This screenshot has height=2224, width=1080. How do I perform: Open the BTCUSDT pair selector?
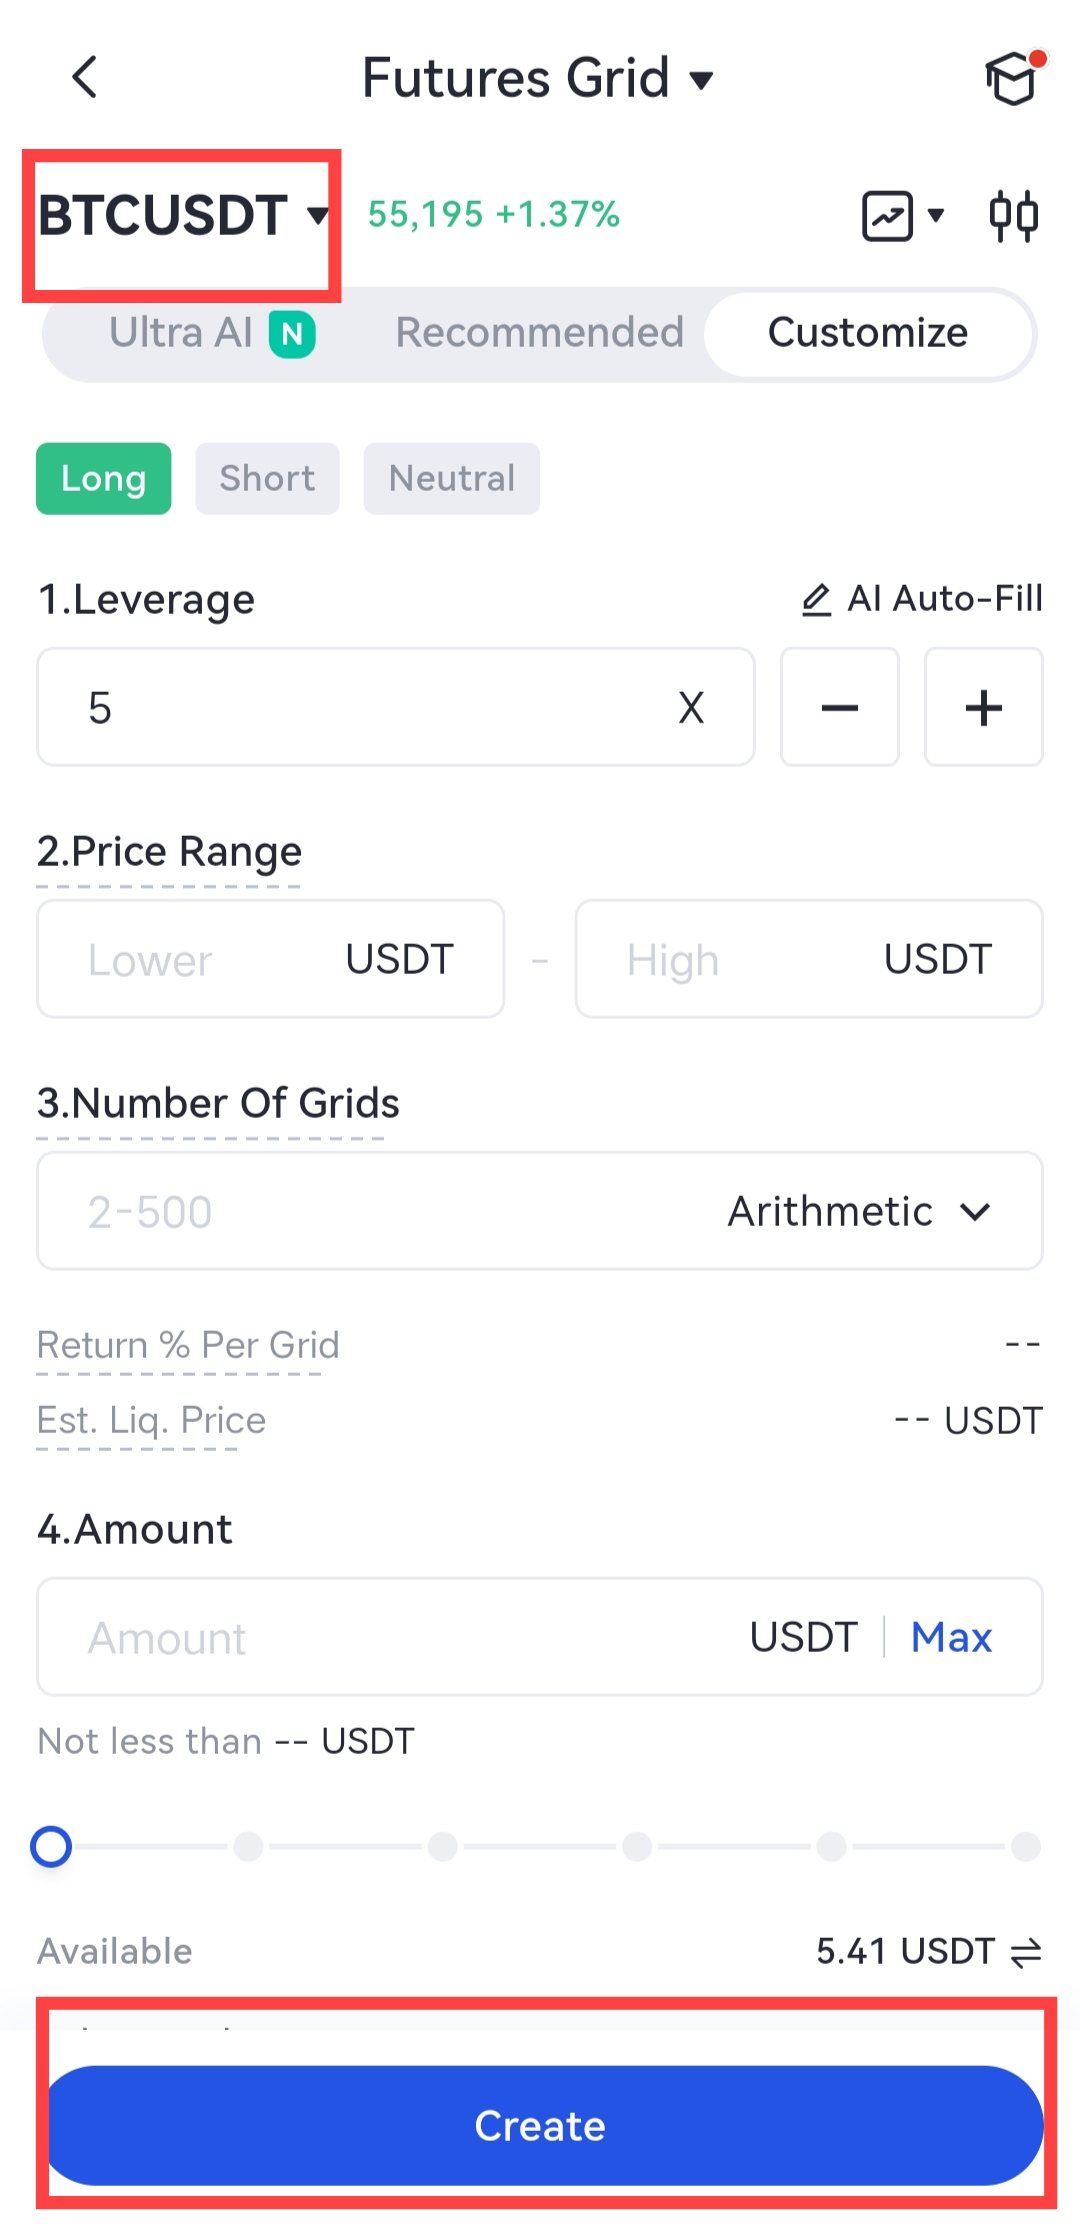182,215
